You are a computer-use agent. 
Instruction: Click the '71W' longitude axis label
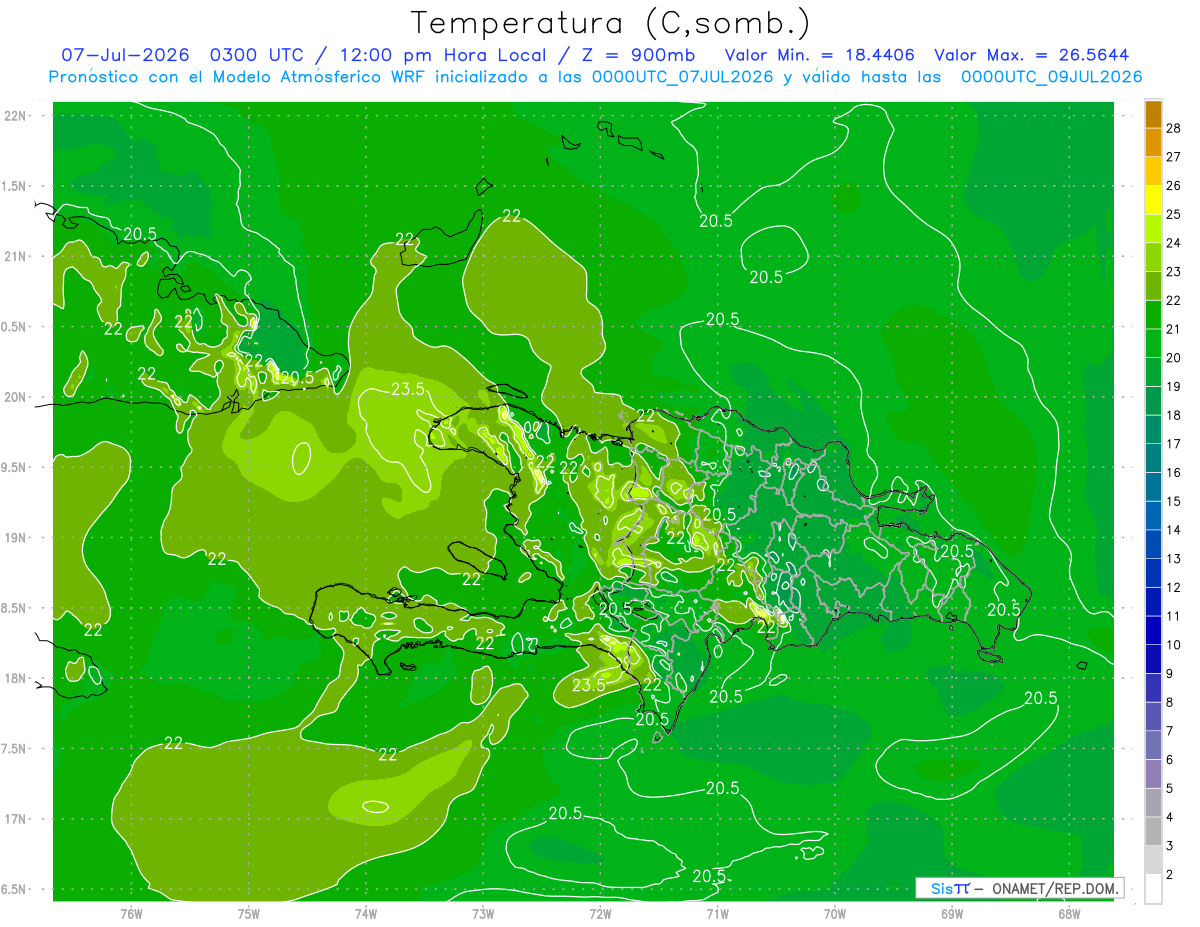coord(717,913)
